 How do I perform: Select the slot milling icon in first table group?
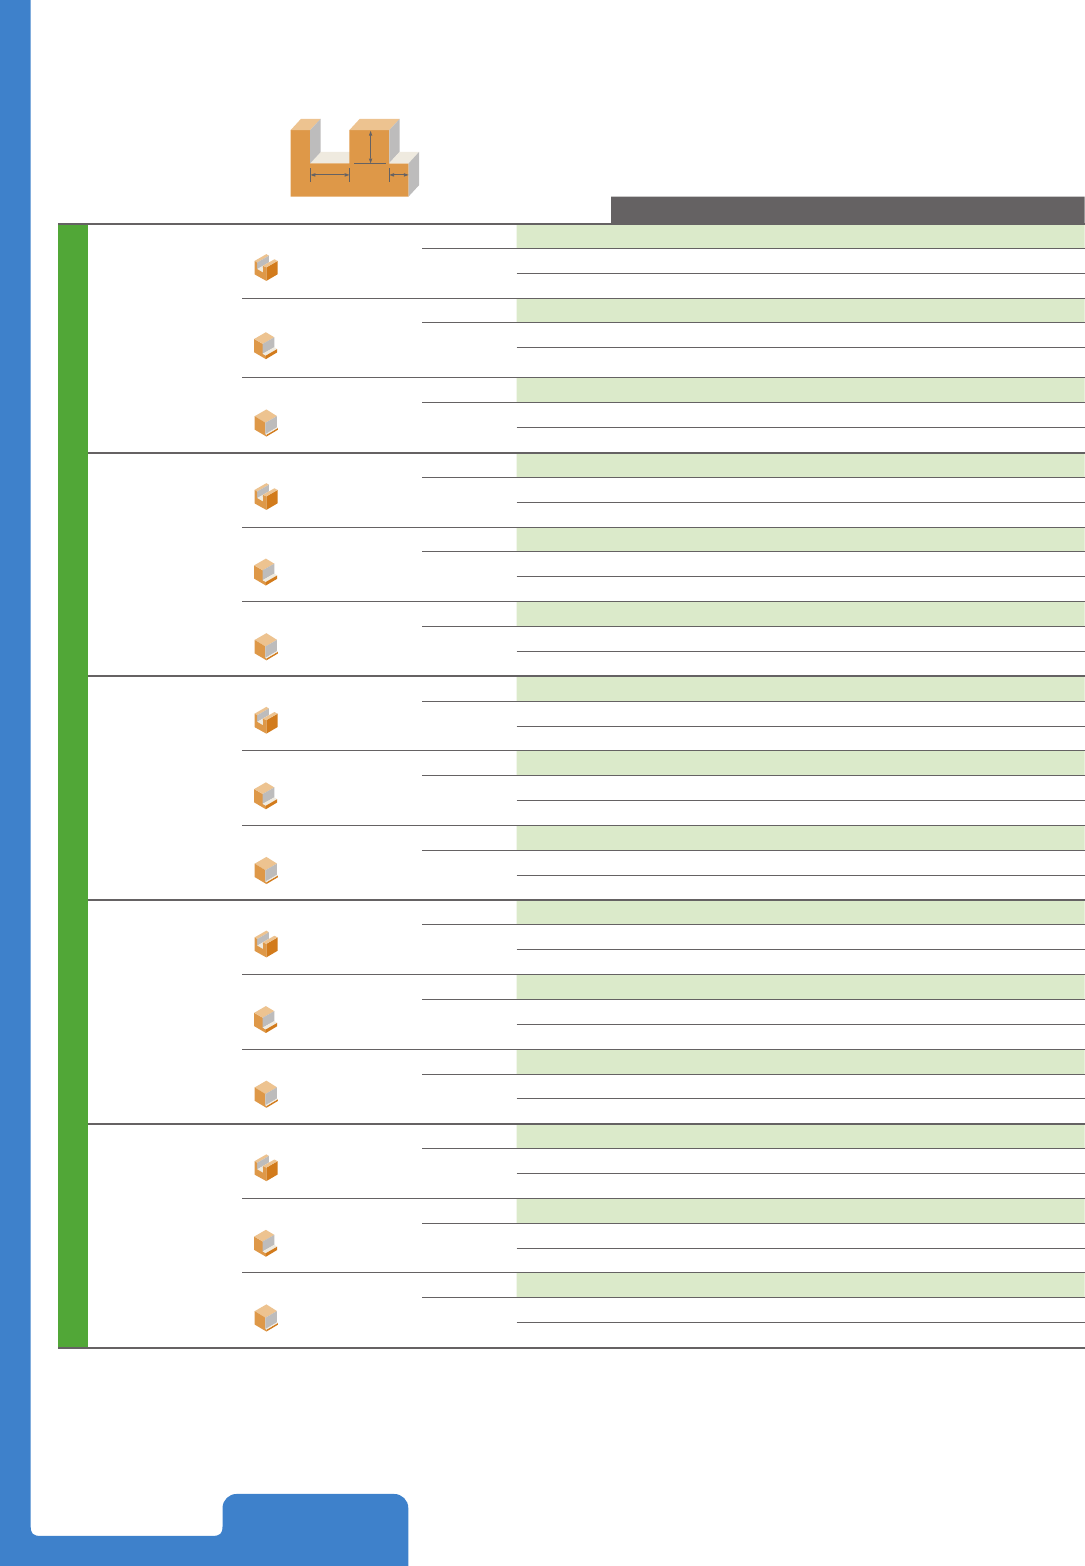tap(265, 268)
